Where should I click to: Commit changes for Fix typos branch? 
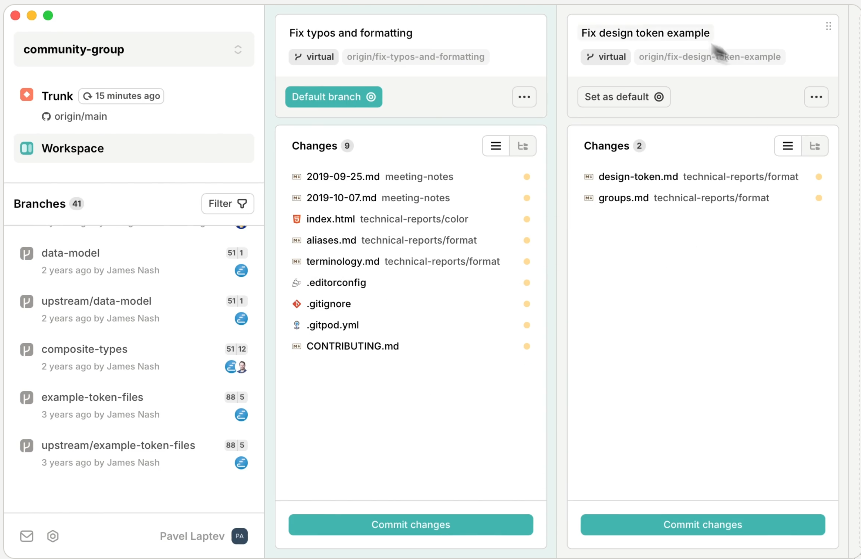410,525
